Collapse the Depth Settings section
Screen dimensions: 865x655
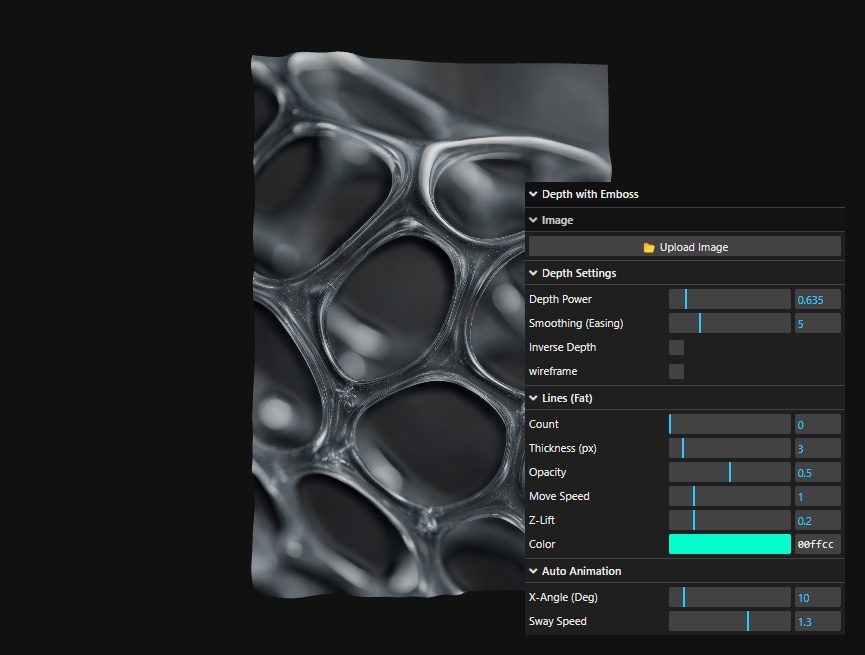578,273
